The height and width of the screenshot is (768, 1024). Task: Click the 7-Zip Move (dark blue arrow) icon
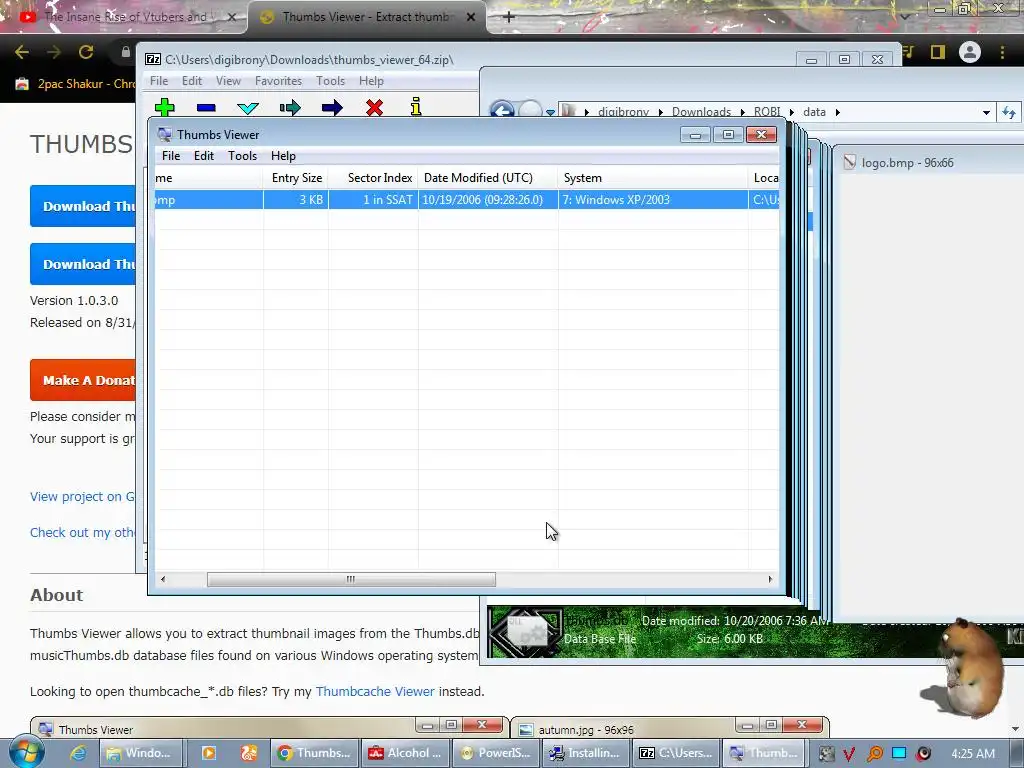(x=332, y=107)
